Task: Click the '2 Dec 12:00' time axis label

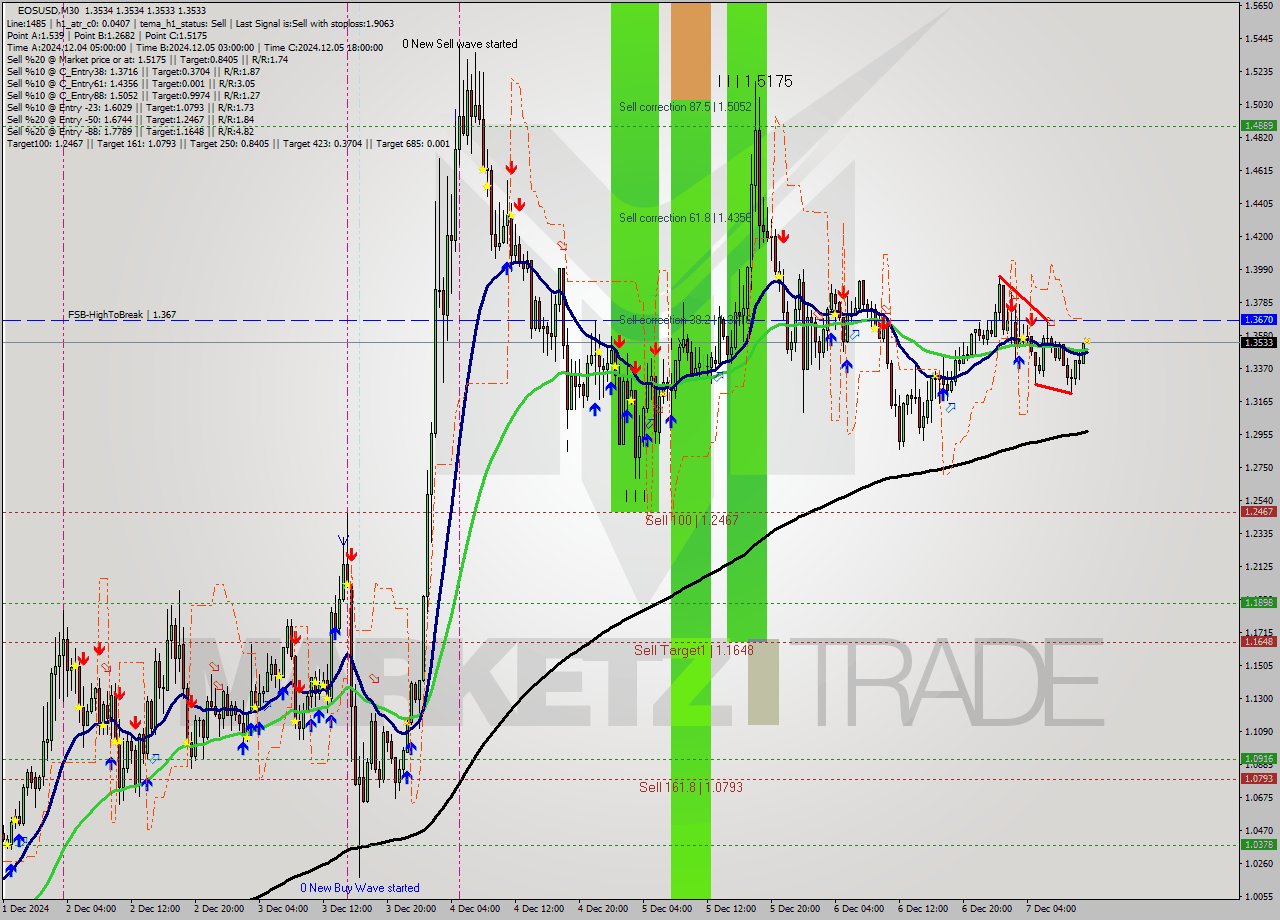Action: [x=155, y=909]
